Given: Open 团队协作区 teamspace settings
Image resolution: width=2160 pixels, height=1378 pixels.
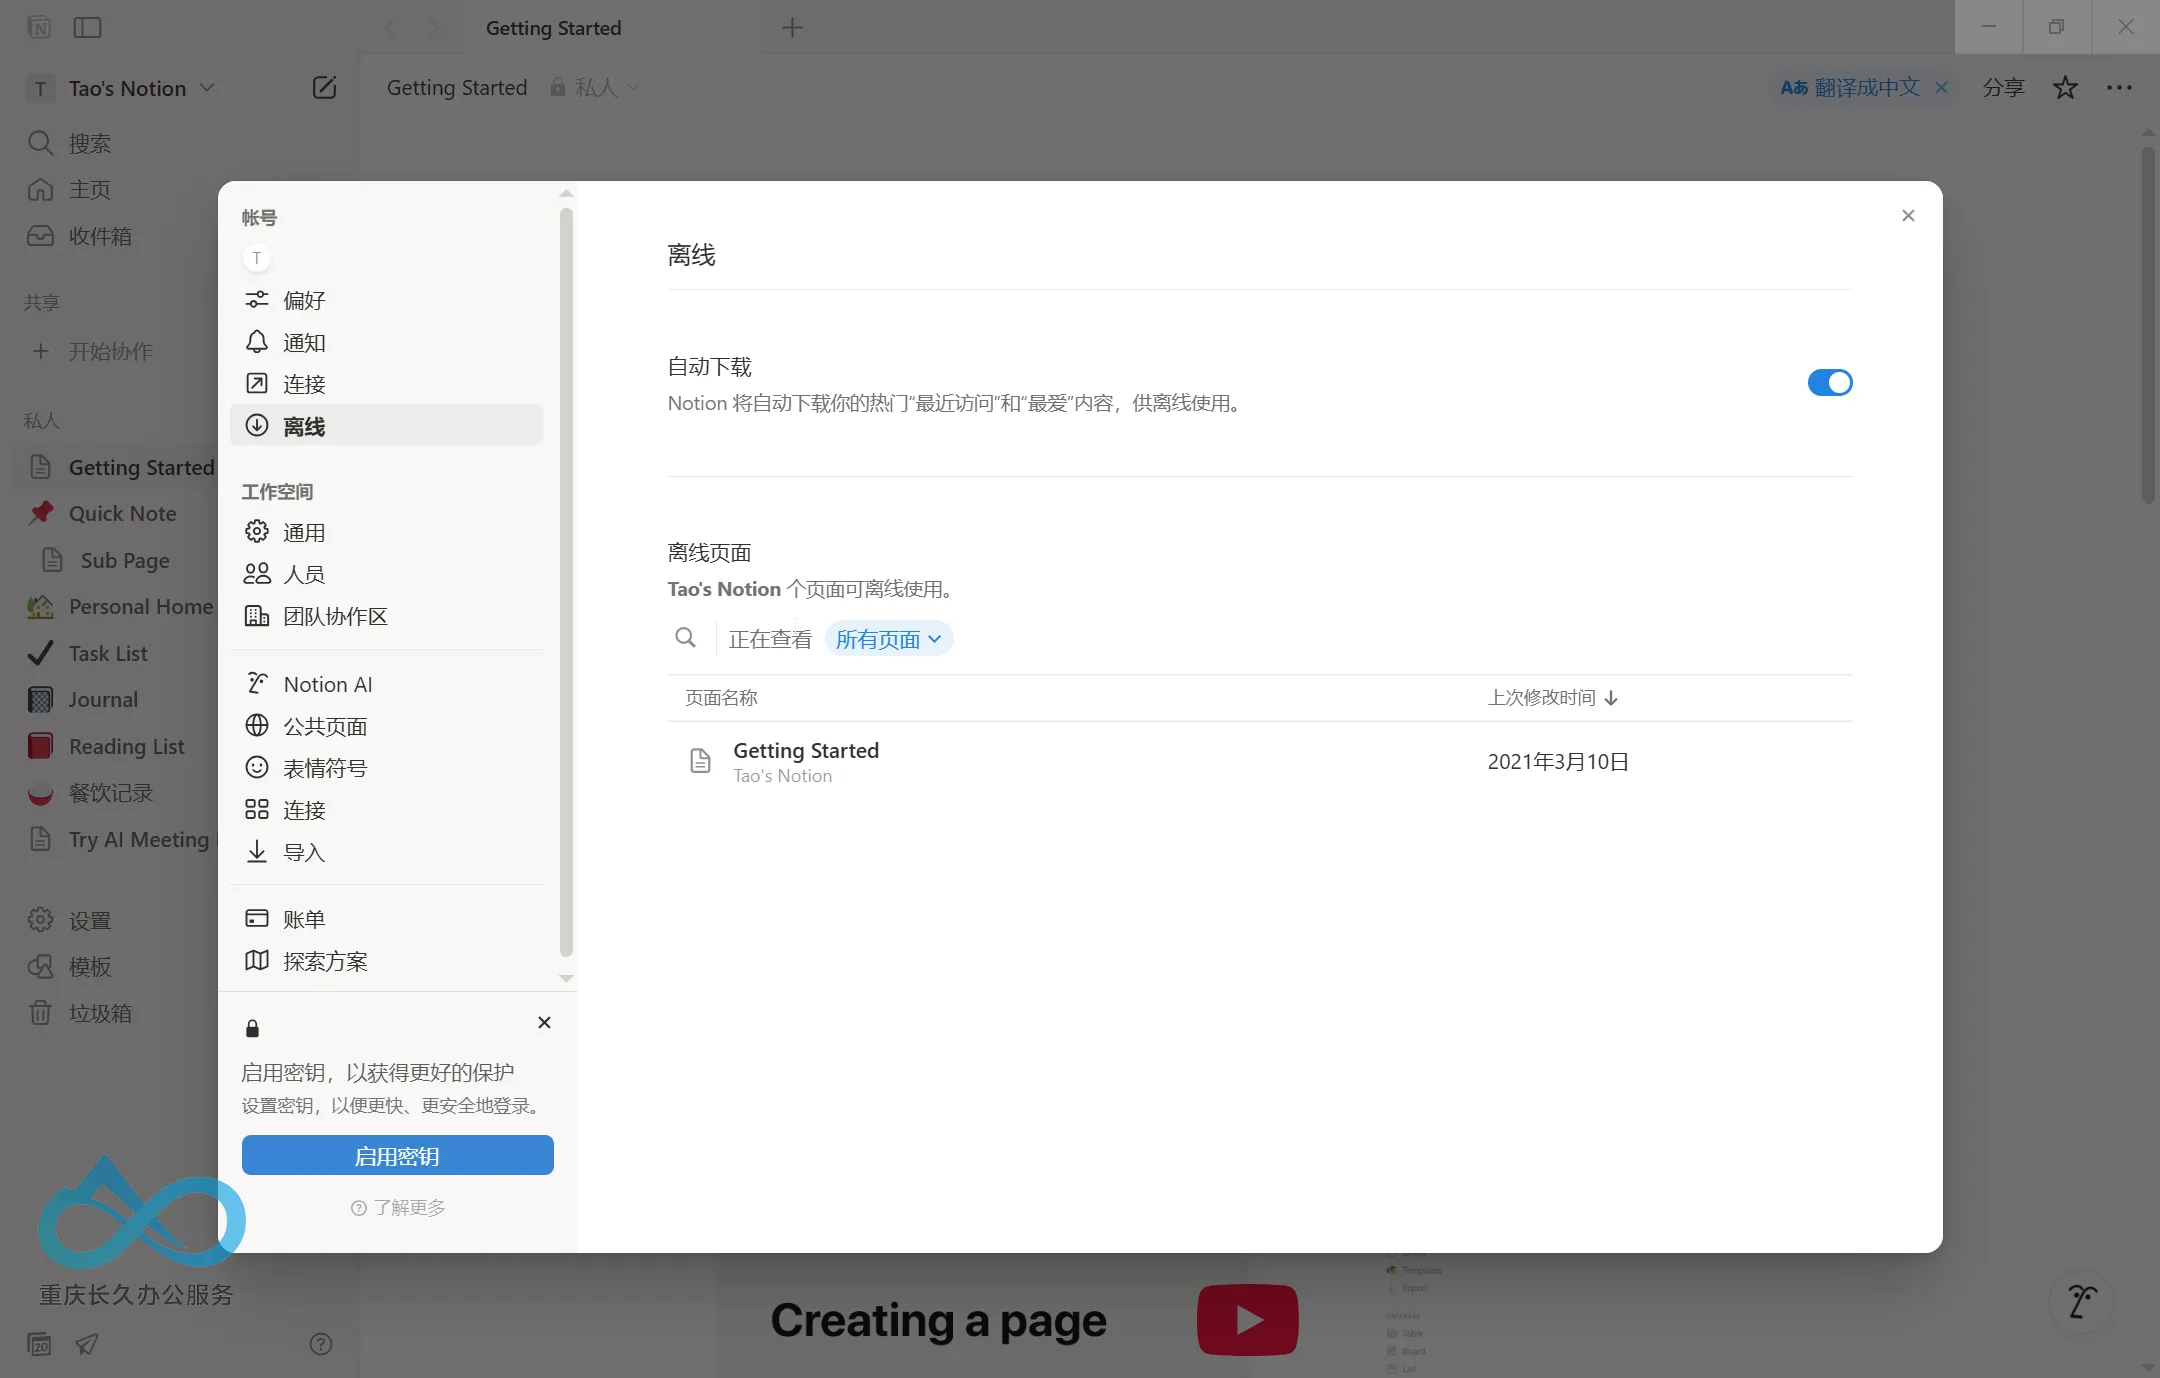Looking at the screenshot, I should tap(386, 616).
